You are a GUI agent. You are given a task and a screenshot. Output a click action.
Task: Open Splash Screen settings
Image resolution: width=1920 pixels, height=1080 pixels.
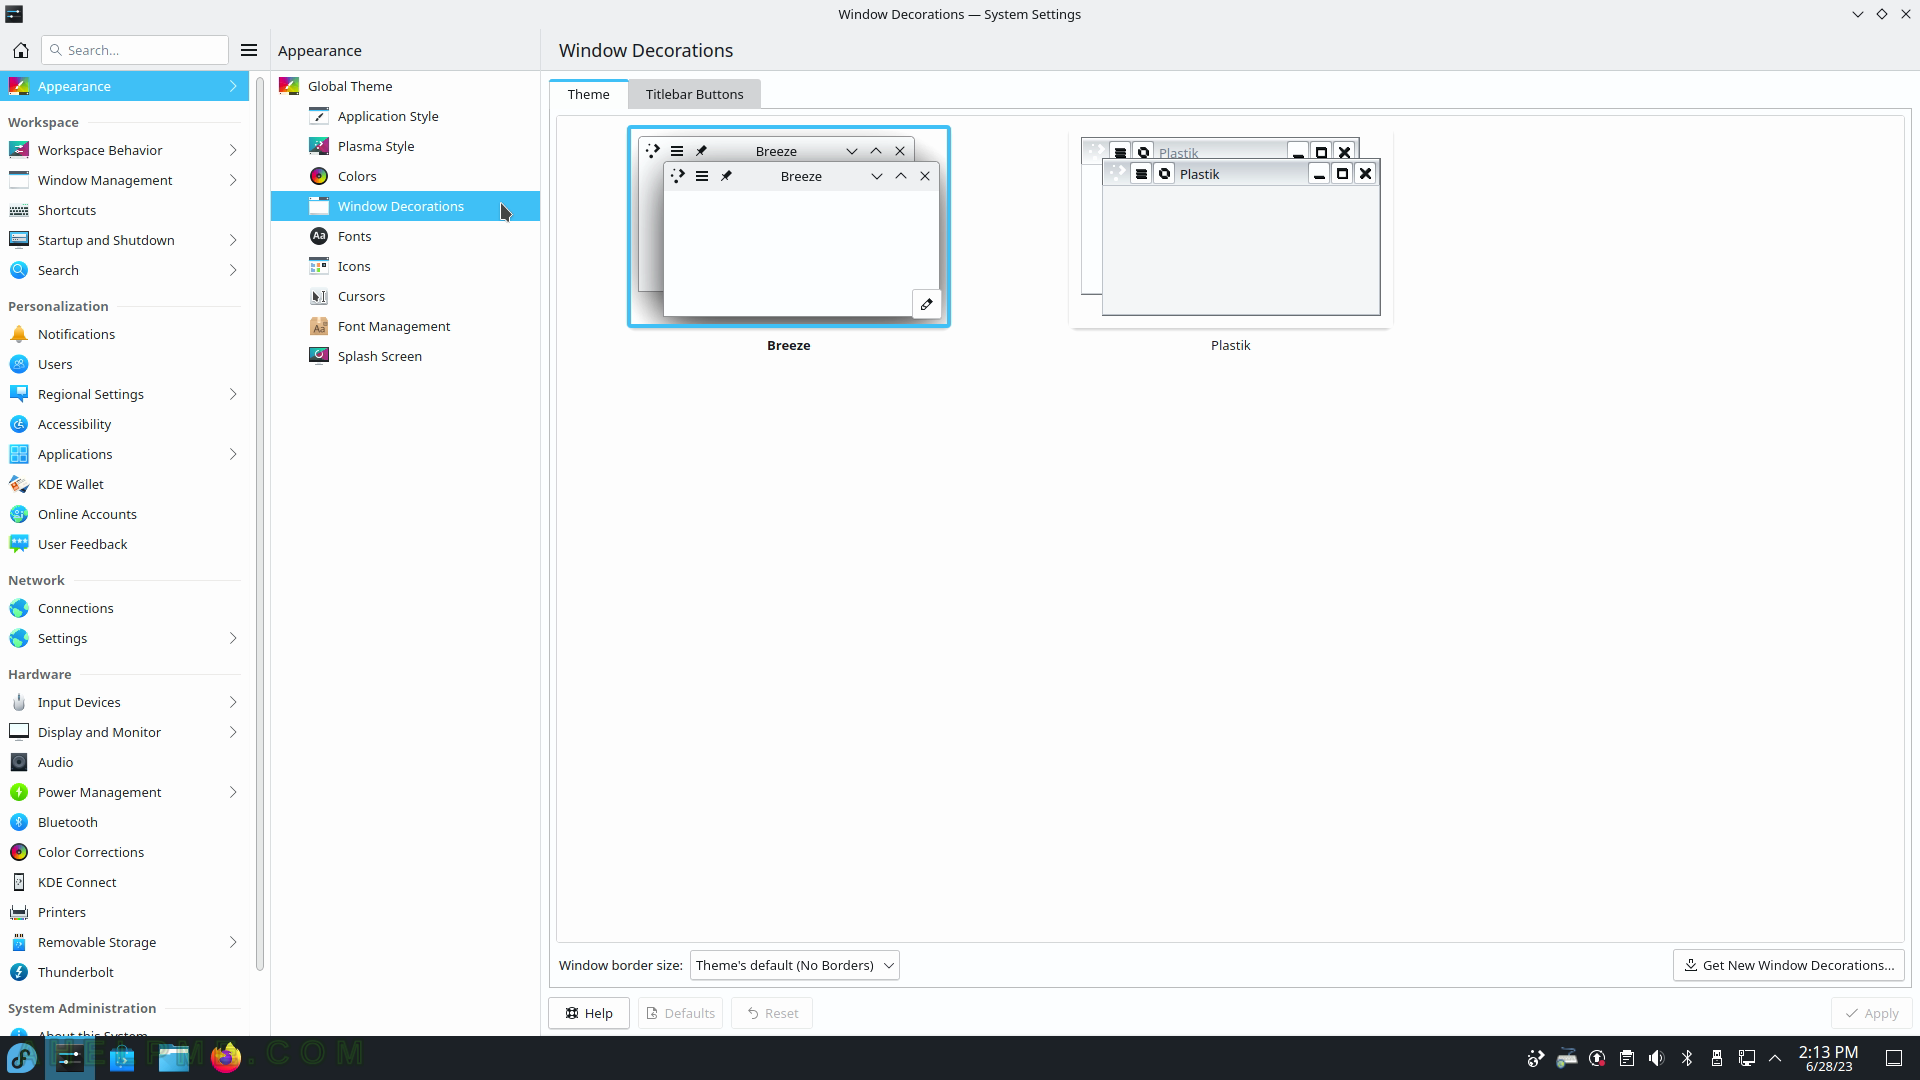pos(405,356)
